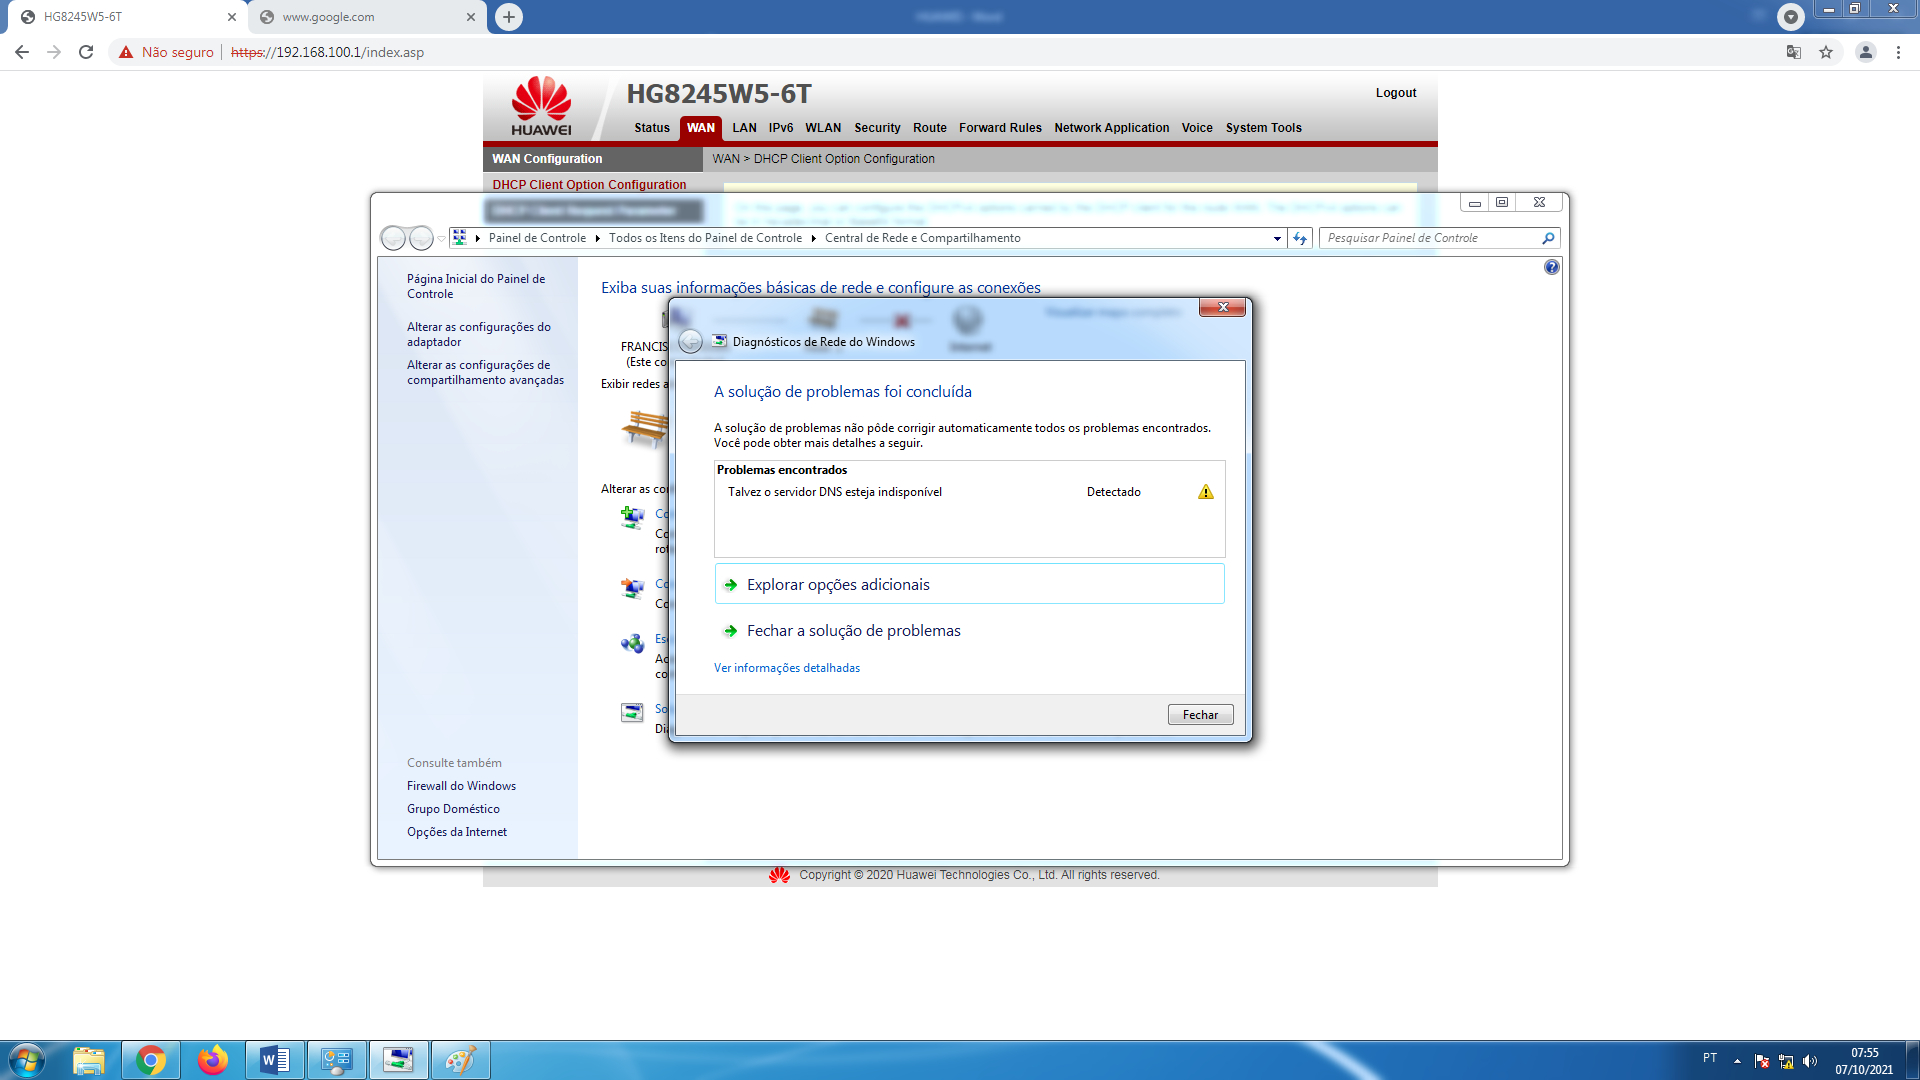Bookmark this page with star icon
The height and width of the screenshot is (1080, 1920).
1826,52
